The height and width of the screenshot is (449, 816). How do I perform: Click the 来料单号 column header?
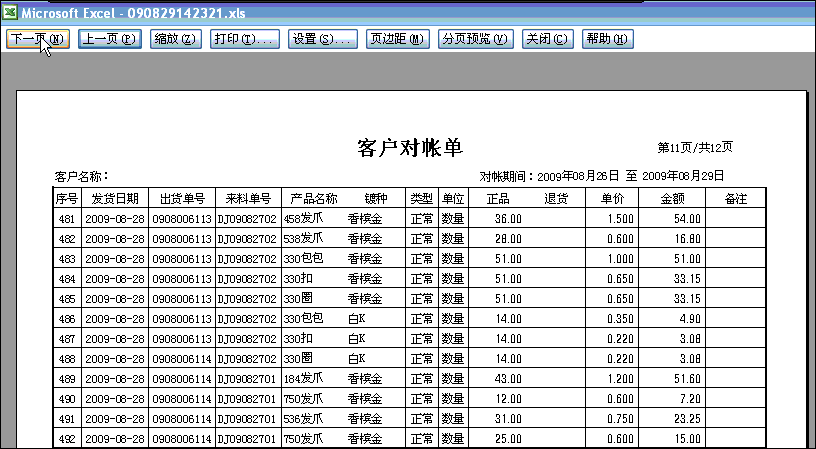[248, 198]
